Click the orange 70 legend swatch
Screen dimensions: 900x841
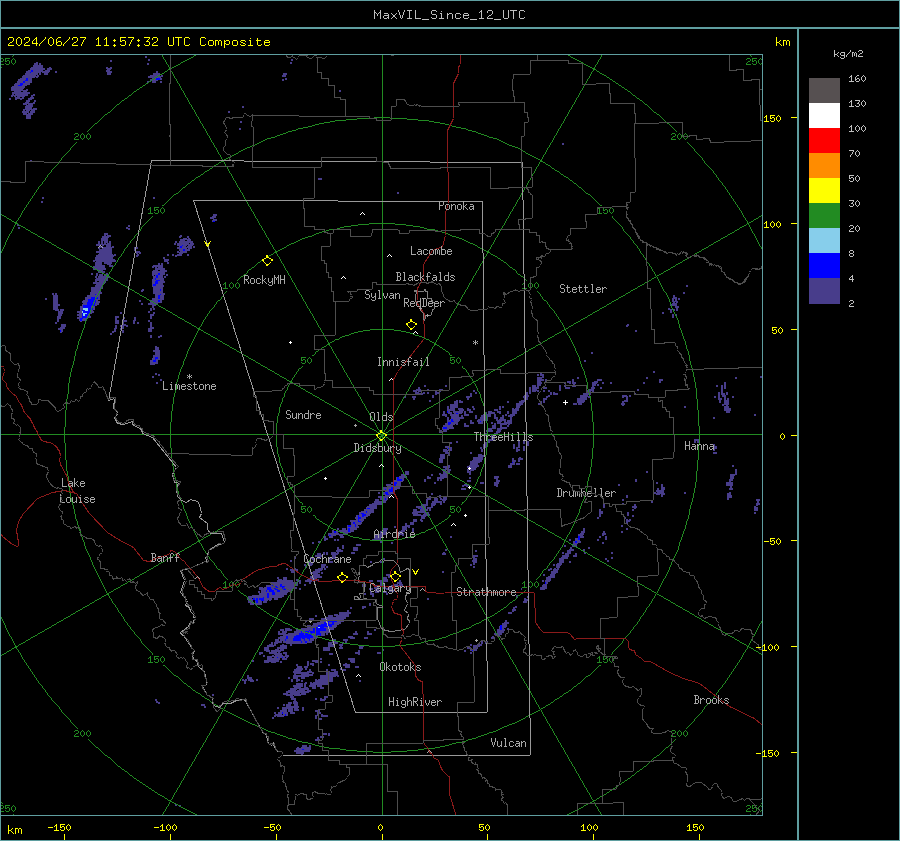click(x=824, y=165)
